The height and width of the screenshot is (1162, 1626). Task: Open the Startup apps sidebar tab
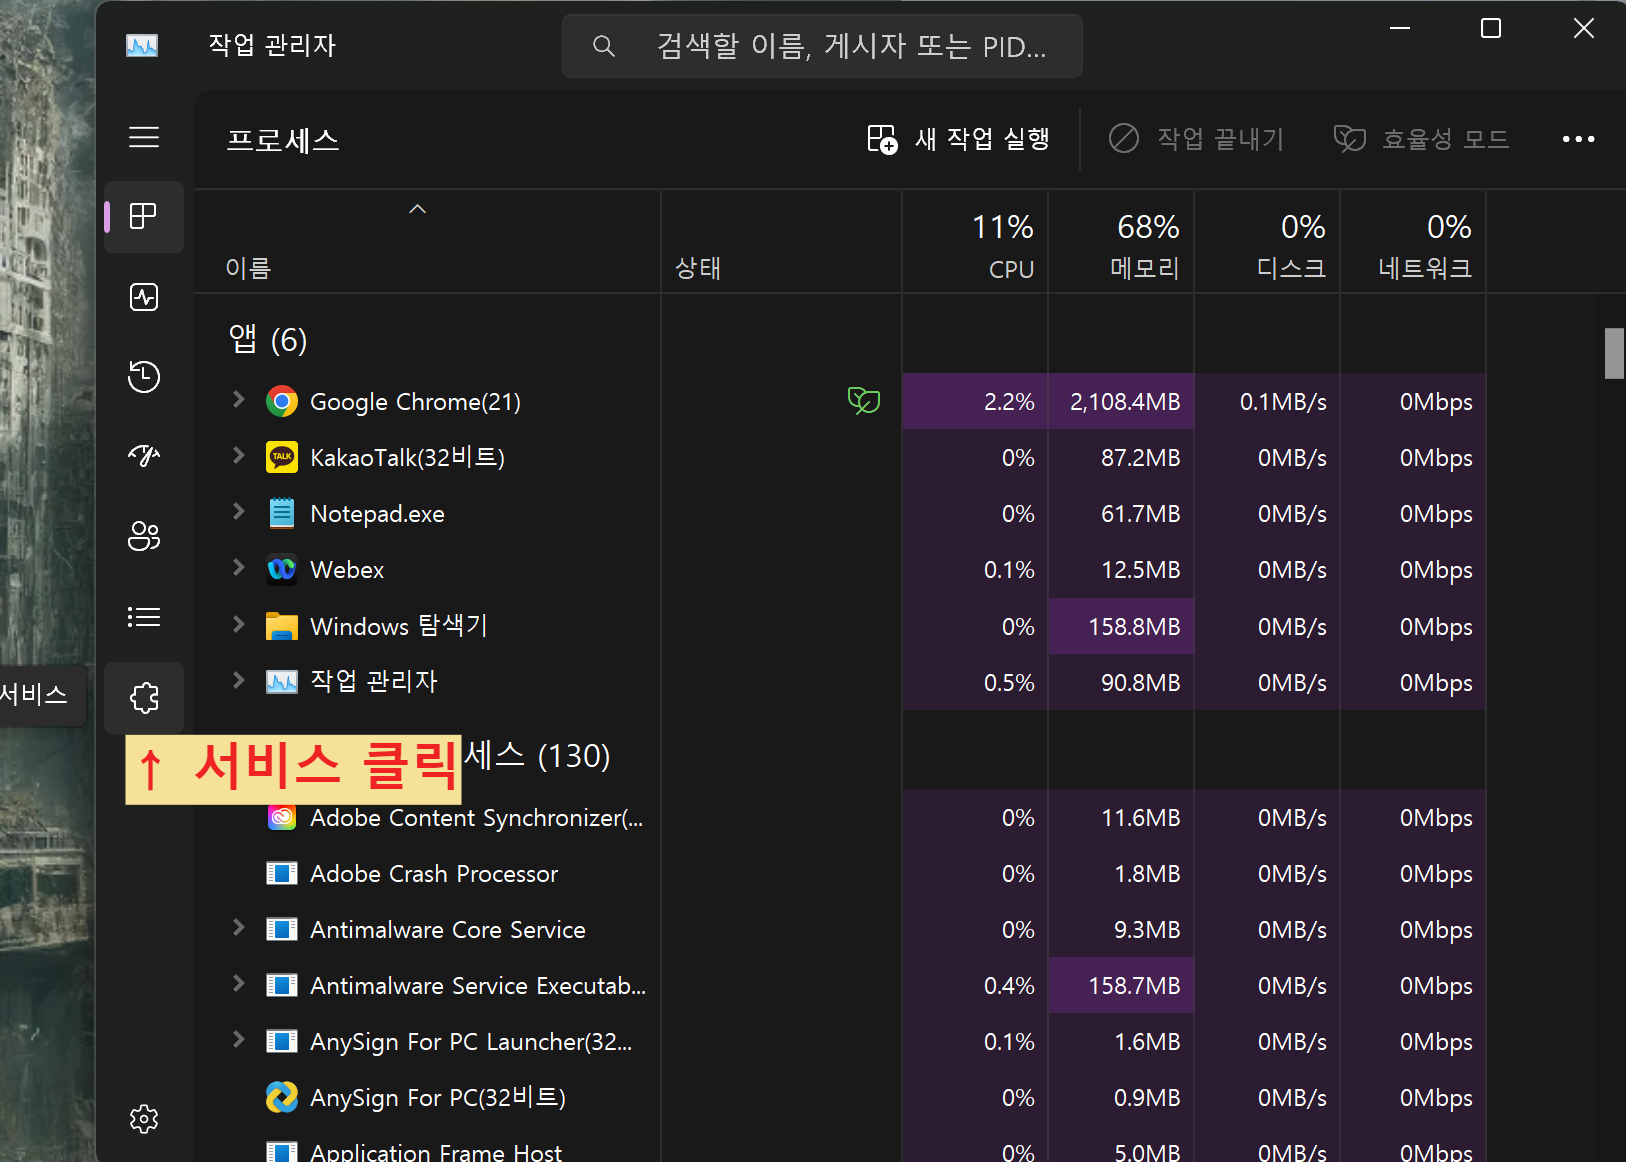(x=144, y=456)
